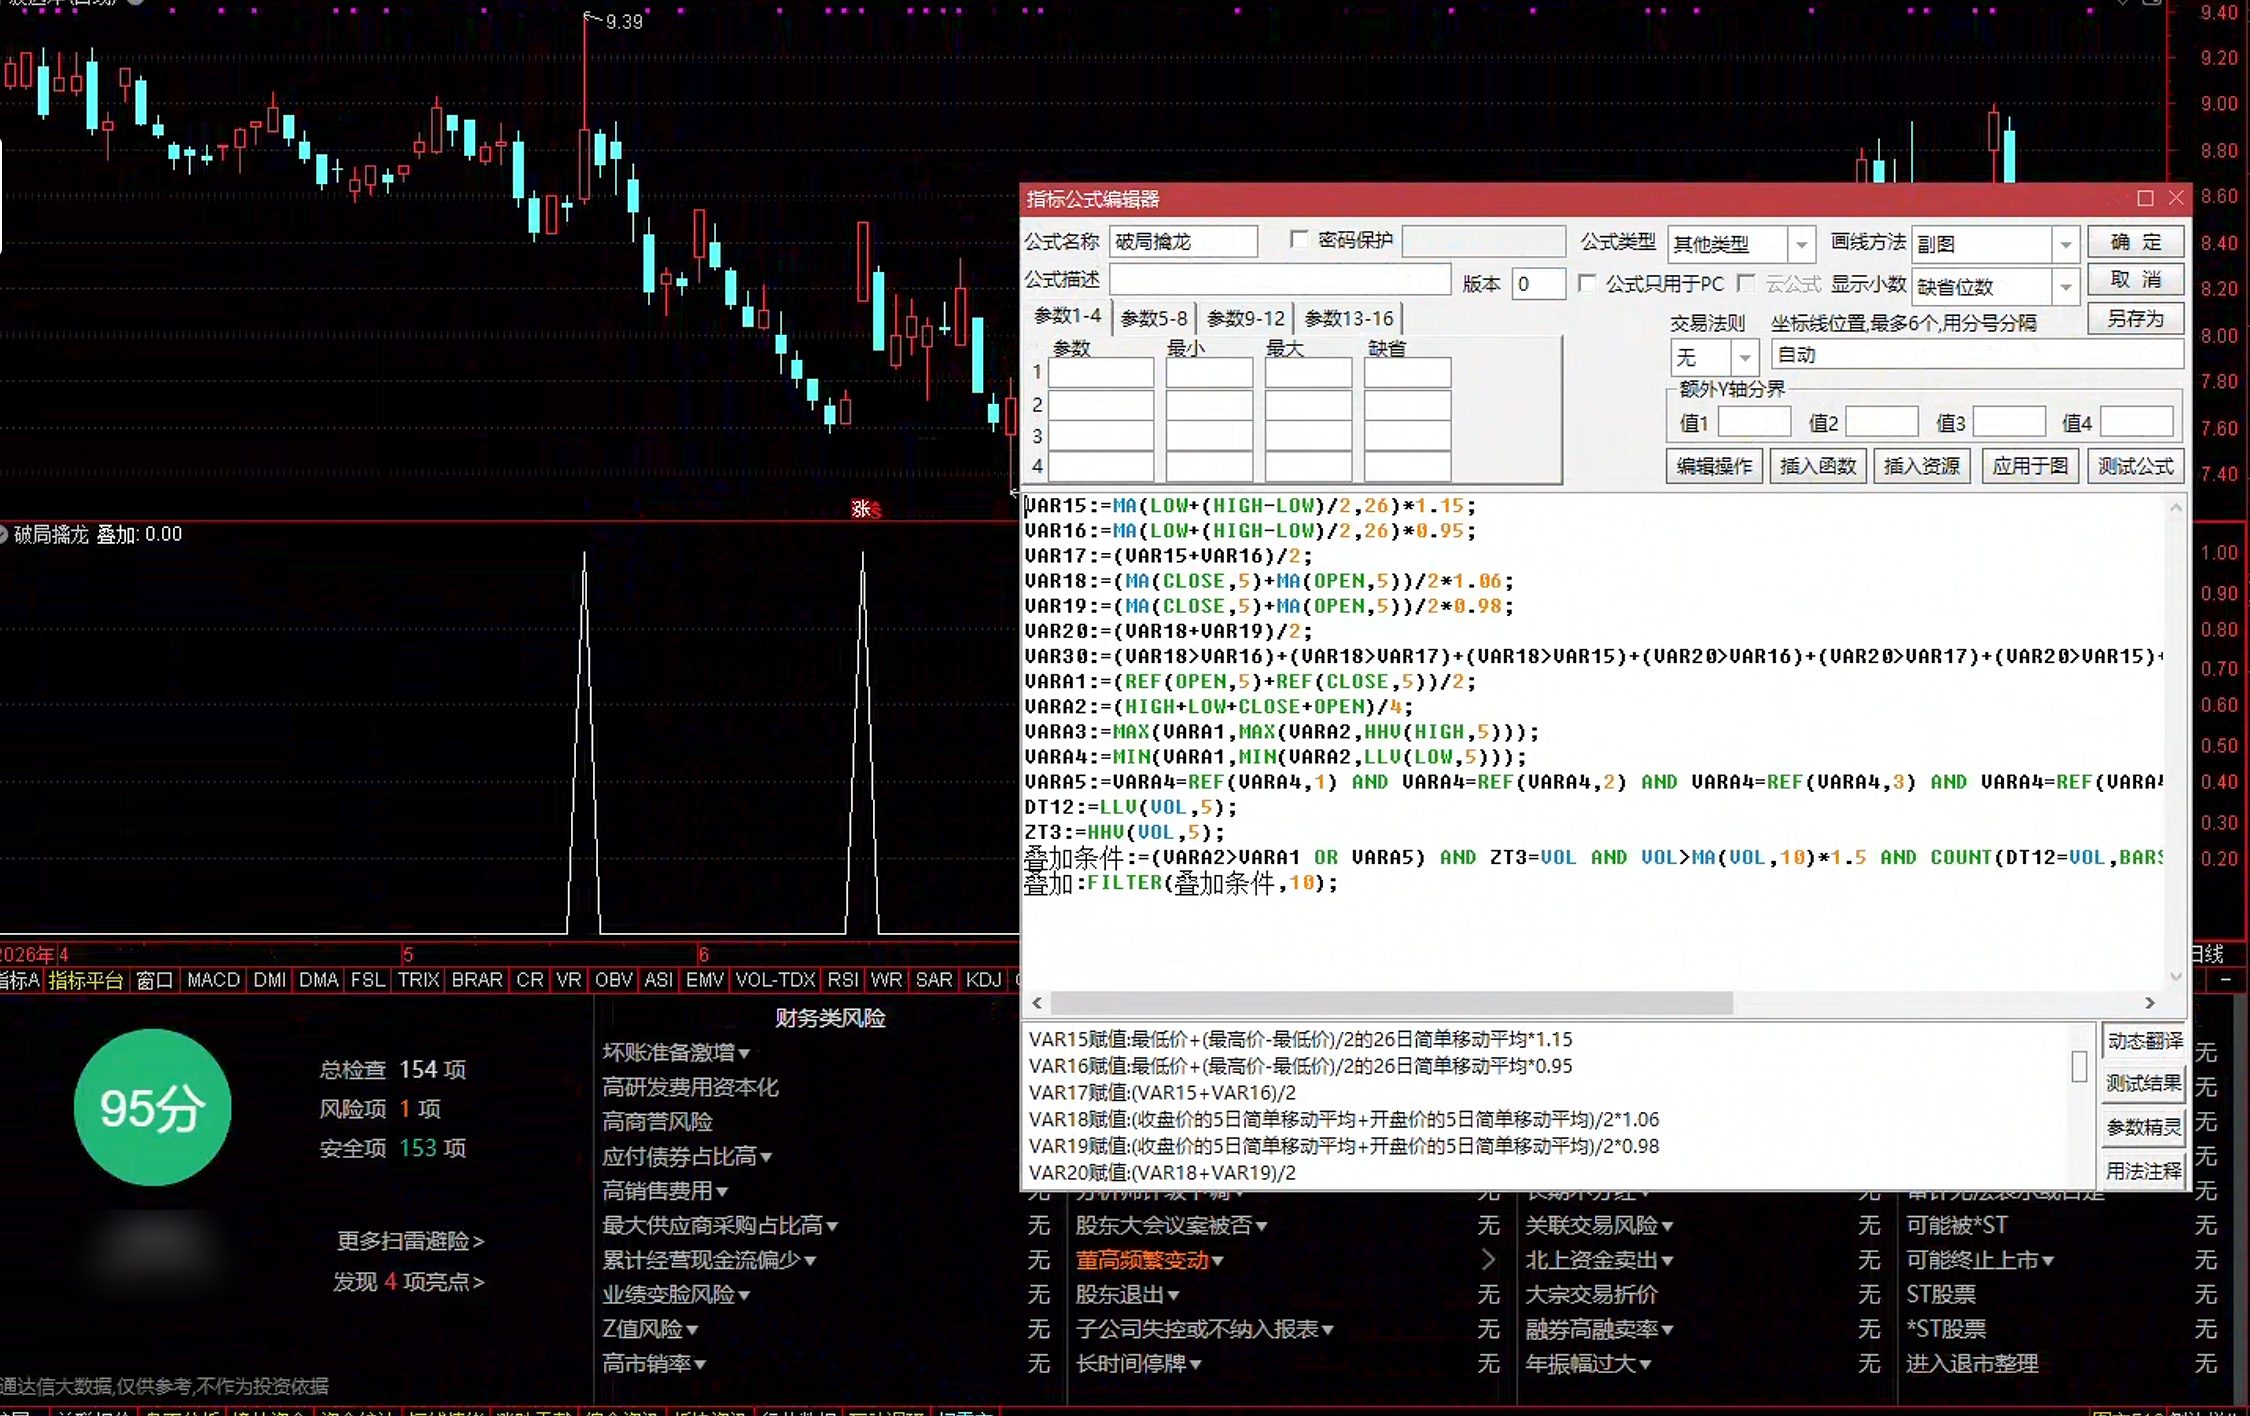Screen dimensions: 2250x1416
Task: Click the 应用于图 button
Action: [2030, 466]
